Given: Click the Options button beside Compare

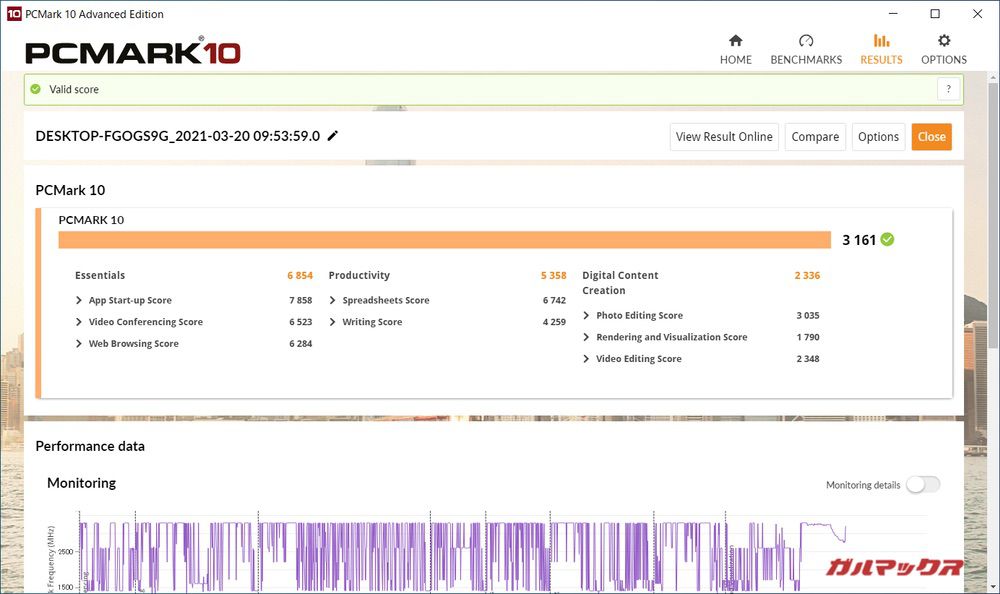Looking at the screenshot, I should pos(878,137).
